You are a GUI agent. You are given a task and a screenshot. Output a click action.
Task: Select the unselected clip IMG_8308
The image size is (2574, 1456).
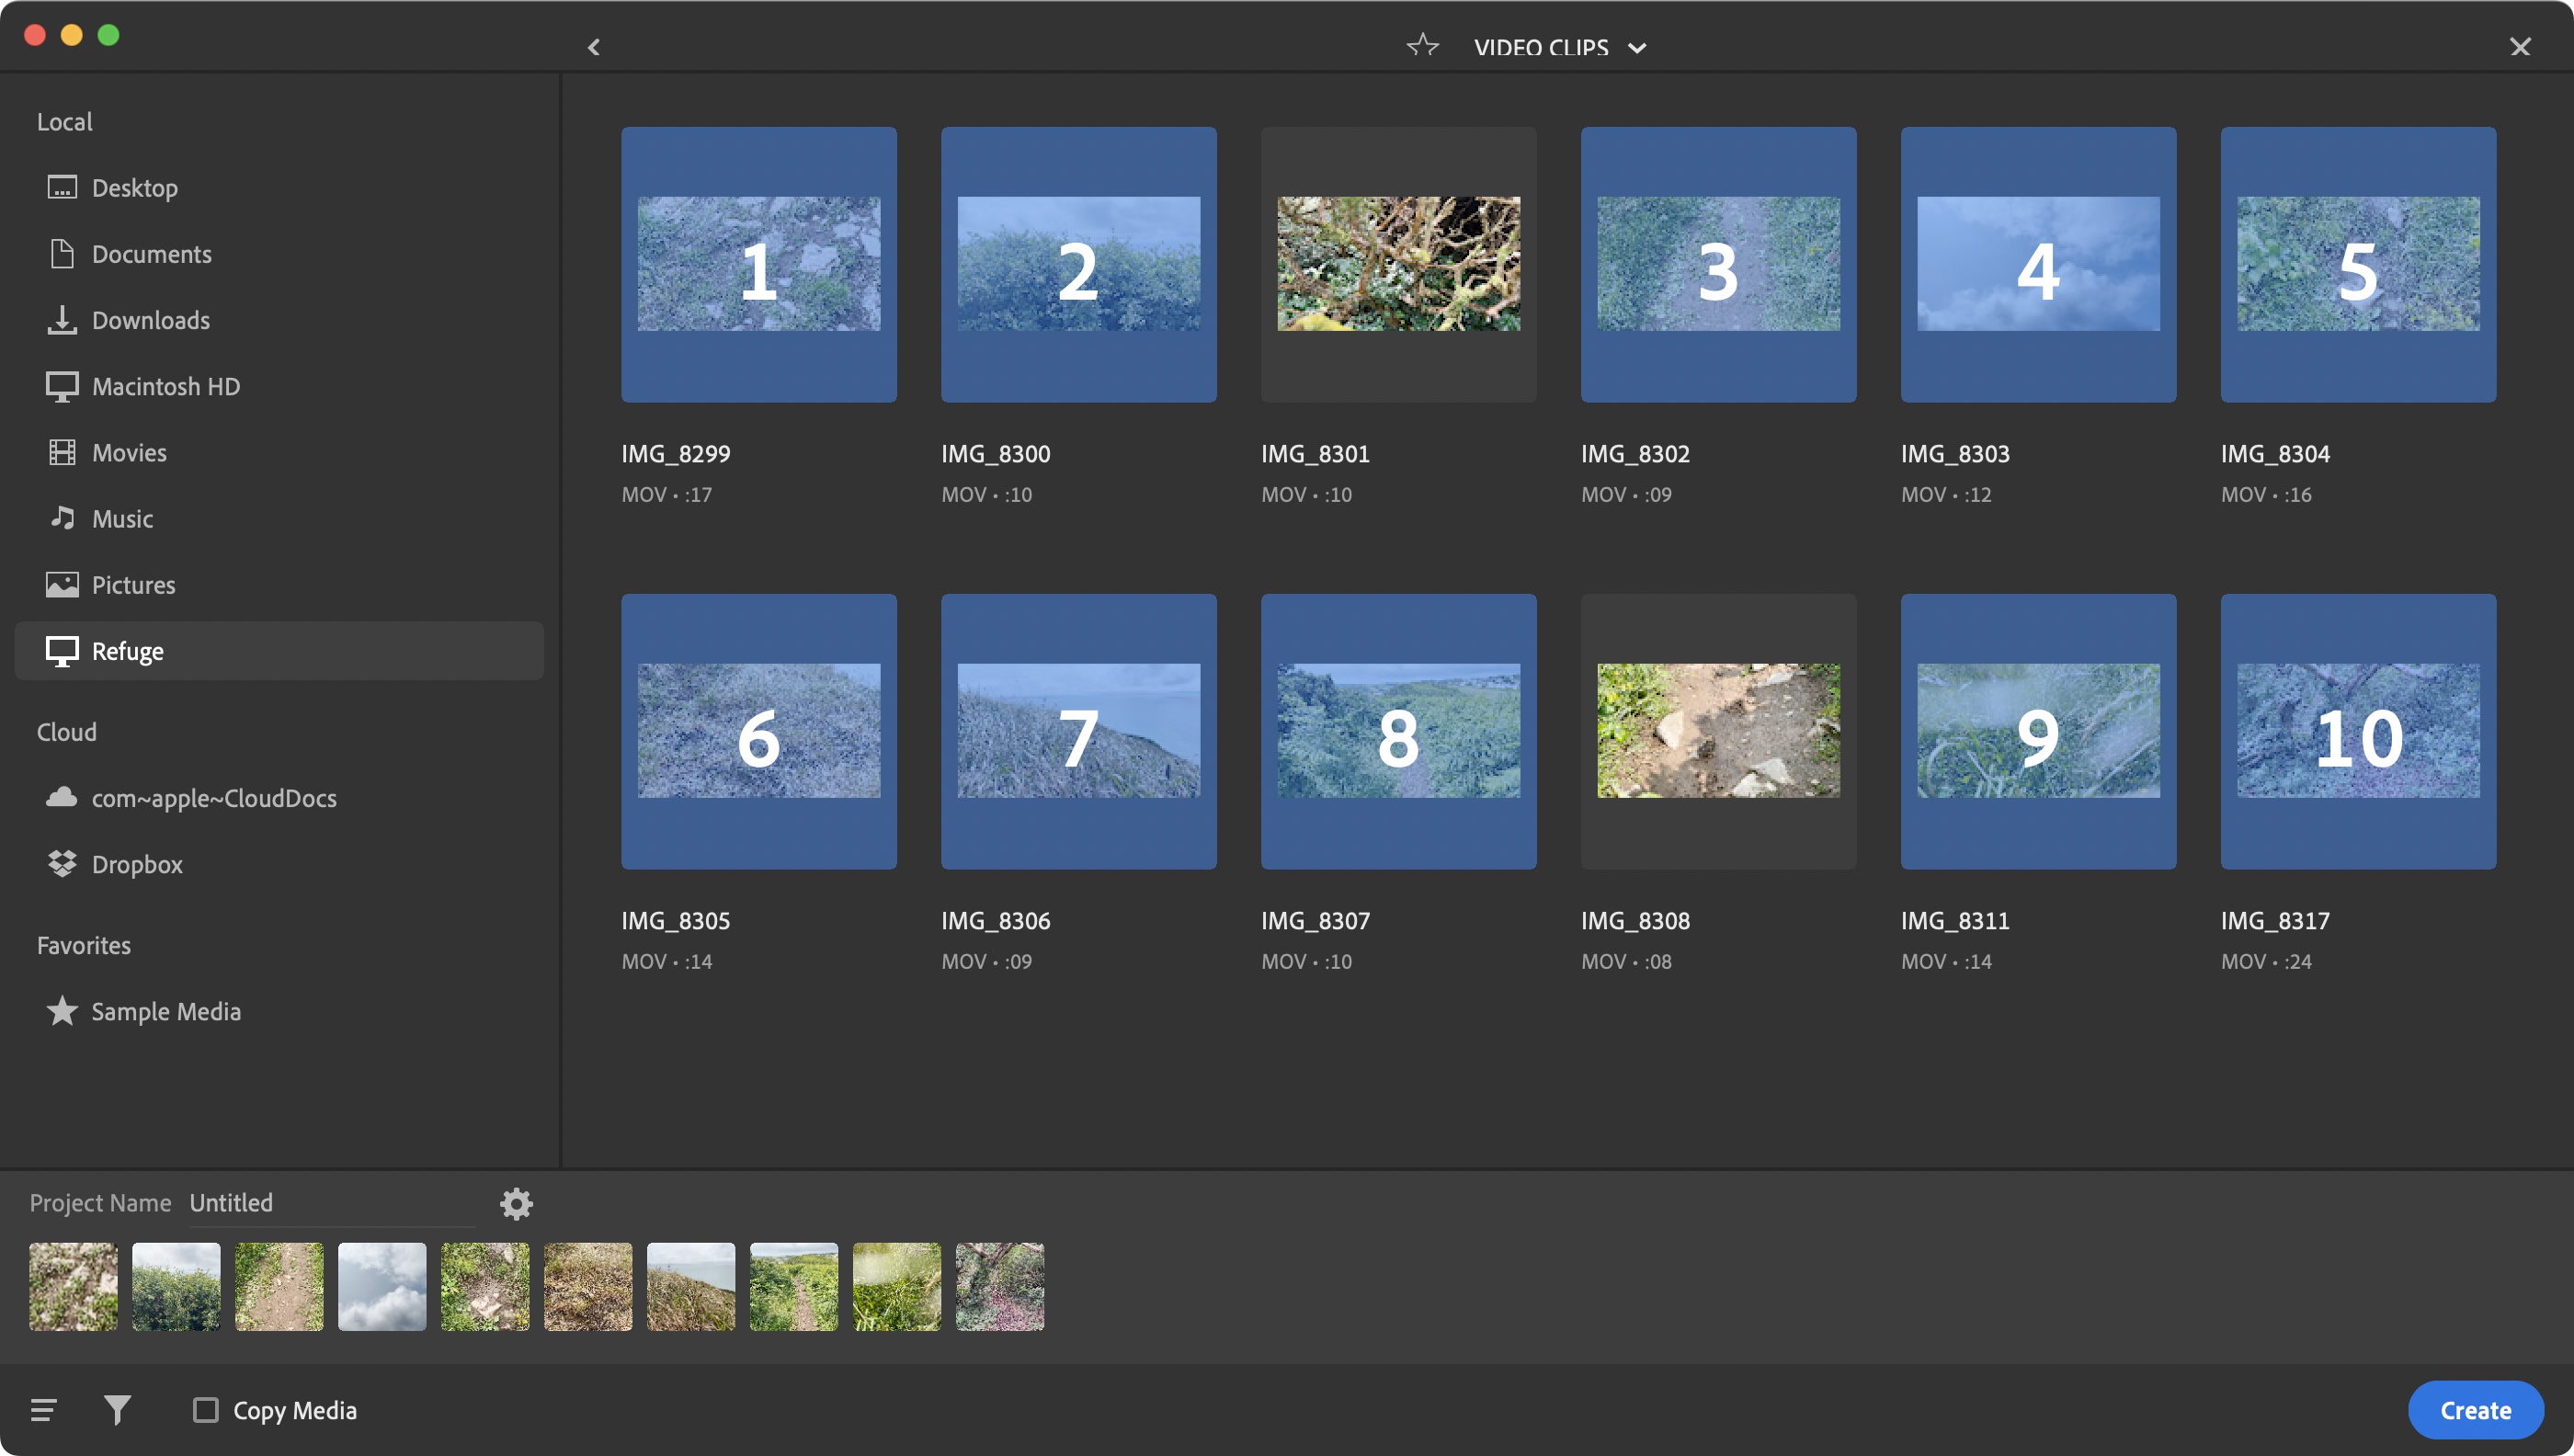coord(1718,731)
